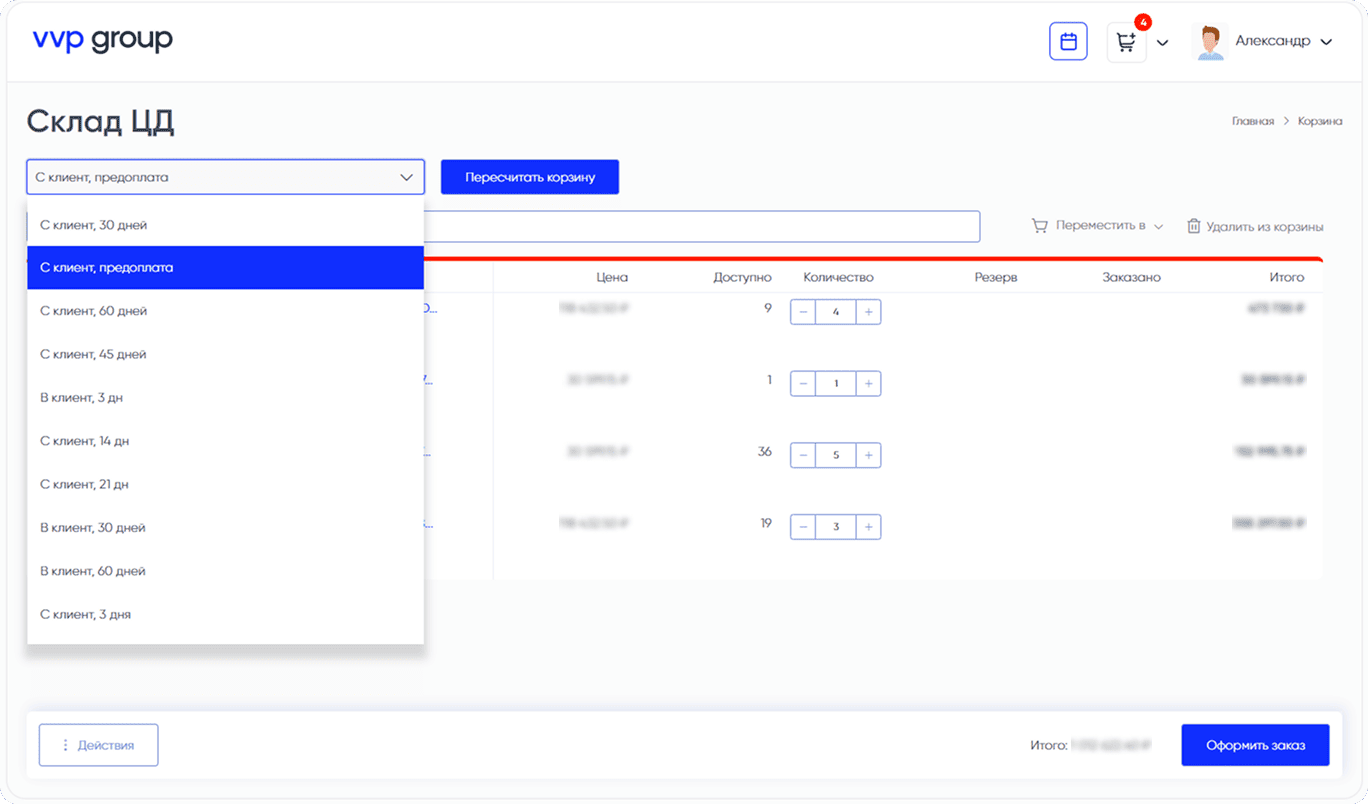Open the calendar icon in header
The width and height of the screenshot is (1368, 805).
[1068, 42]
